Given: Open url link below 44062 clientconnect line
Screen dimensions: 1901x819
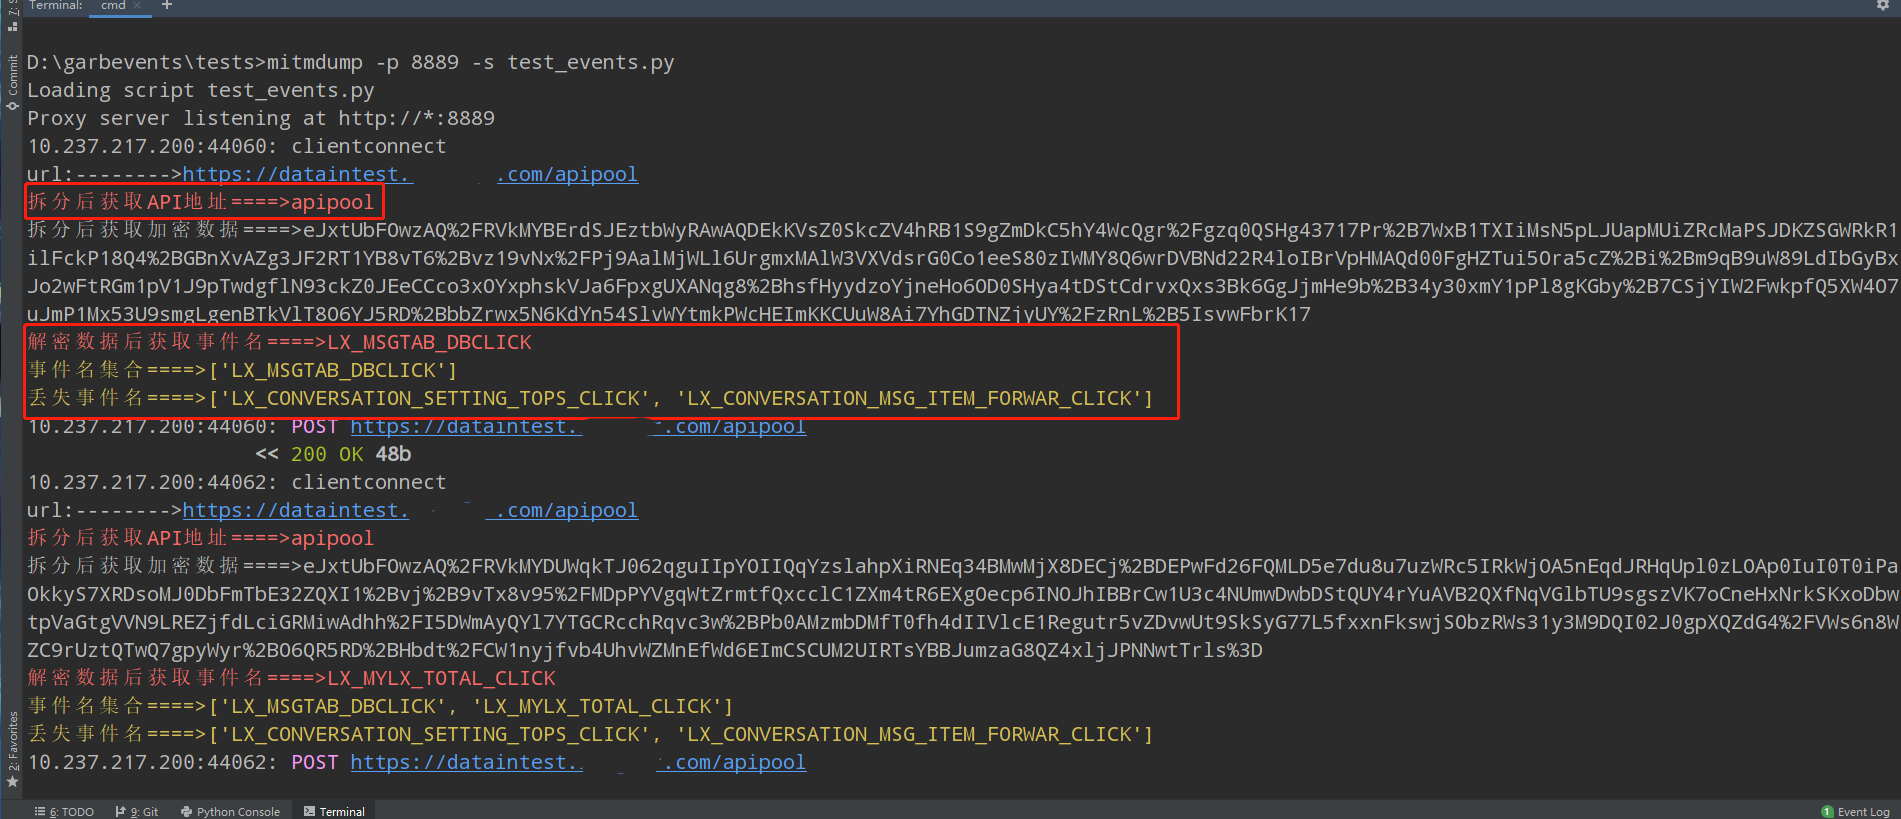Looking at the screenshot, I should tap(410, 510).
